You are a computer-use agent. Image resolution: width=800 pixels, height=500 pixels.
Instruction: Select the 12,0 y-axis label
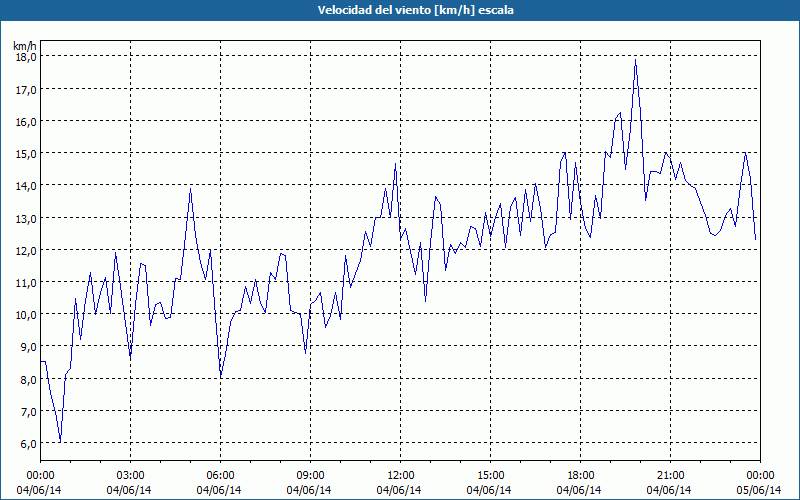coord(26,251)
